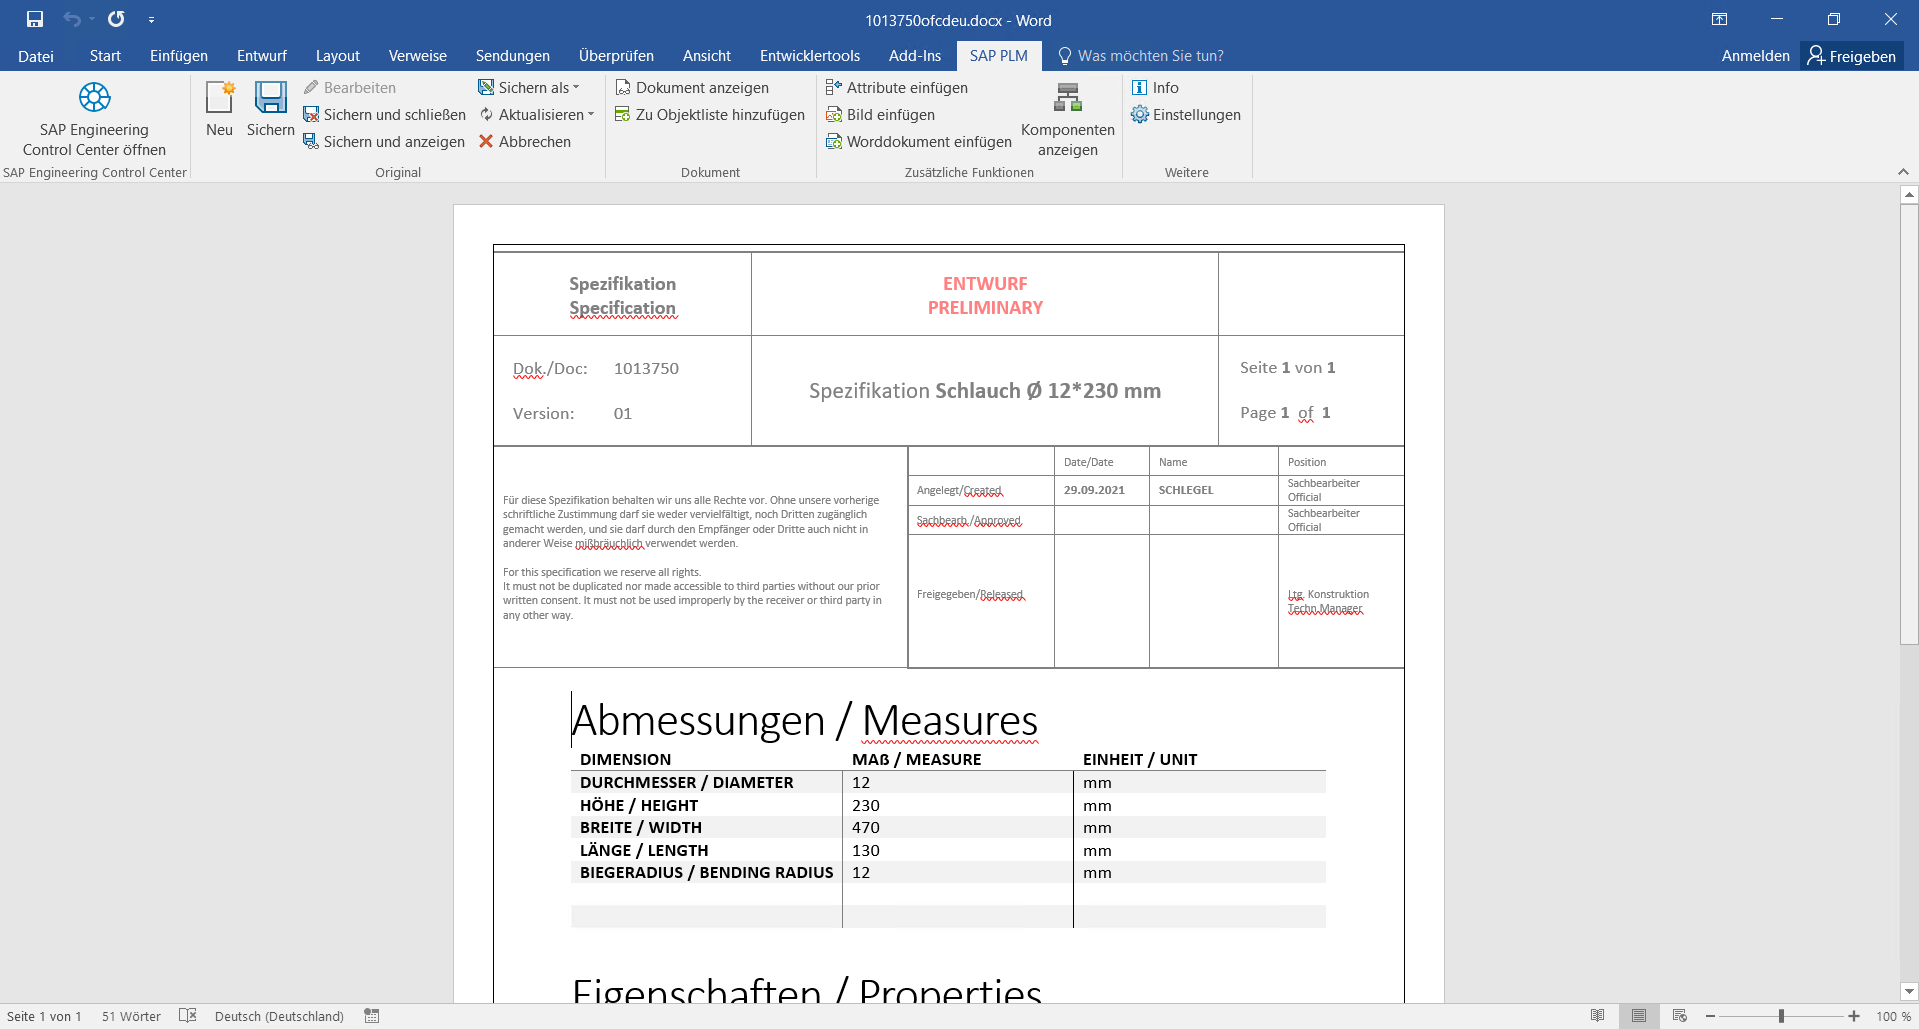
Task: Click 'Was möchten Sie tun?' search
Action: (x=1141, y=56)
